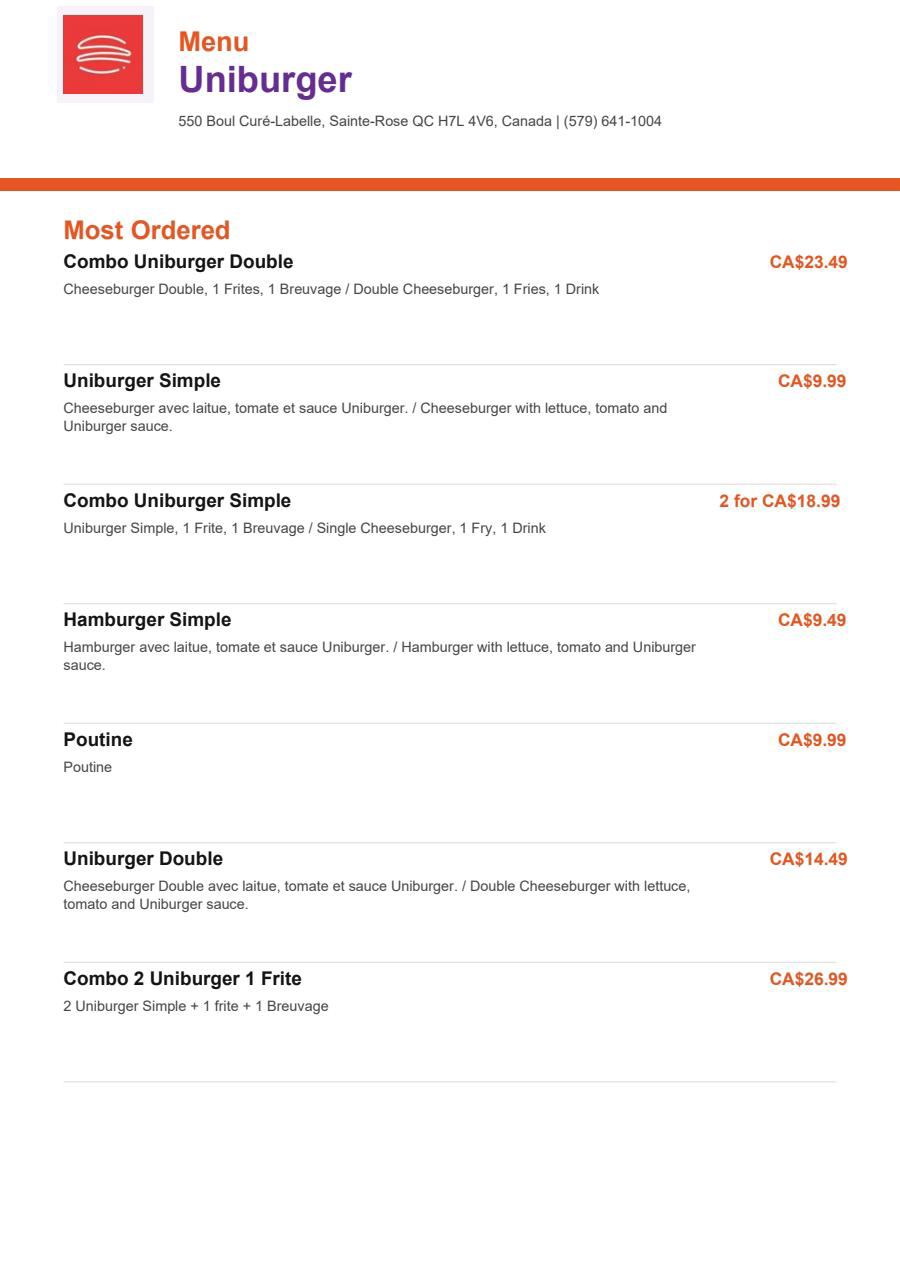Open the Hamburger Simple item
Screen dimensions: 900x1273
[147, 620]
